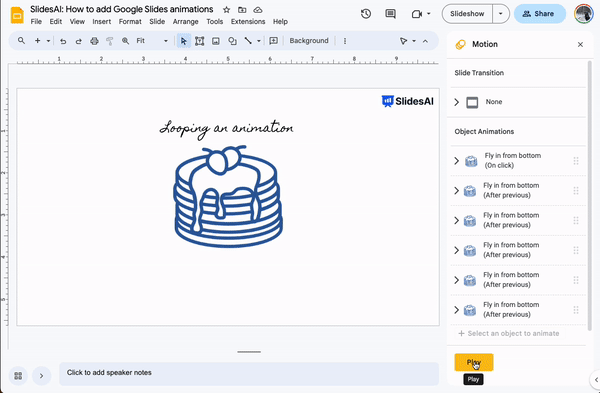600x393 pixels.
Task: Open the Extensions menu
Action: (248, 22)
